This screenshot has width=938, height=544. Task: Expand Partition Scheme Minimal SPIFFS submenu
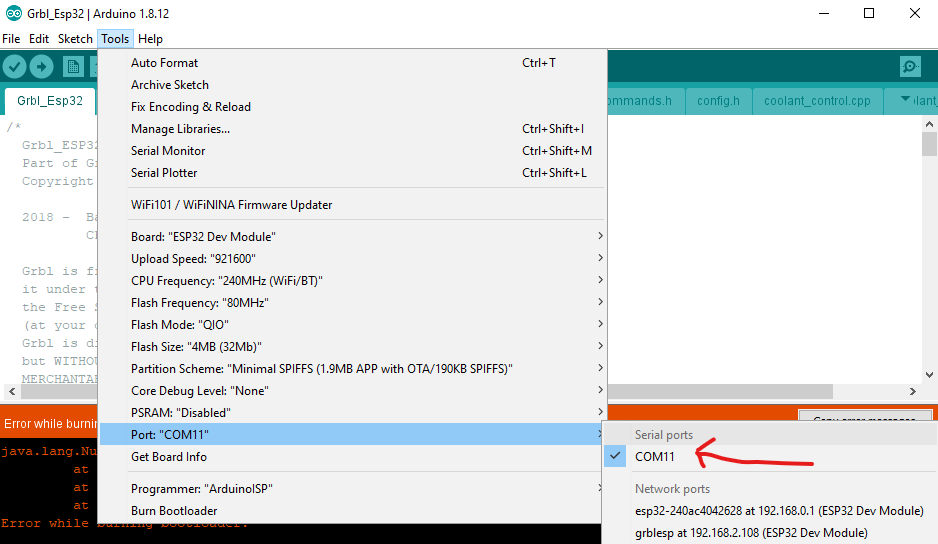352,369
